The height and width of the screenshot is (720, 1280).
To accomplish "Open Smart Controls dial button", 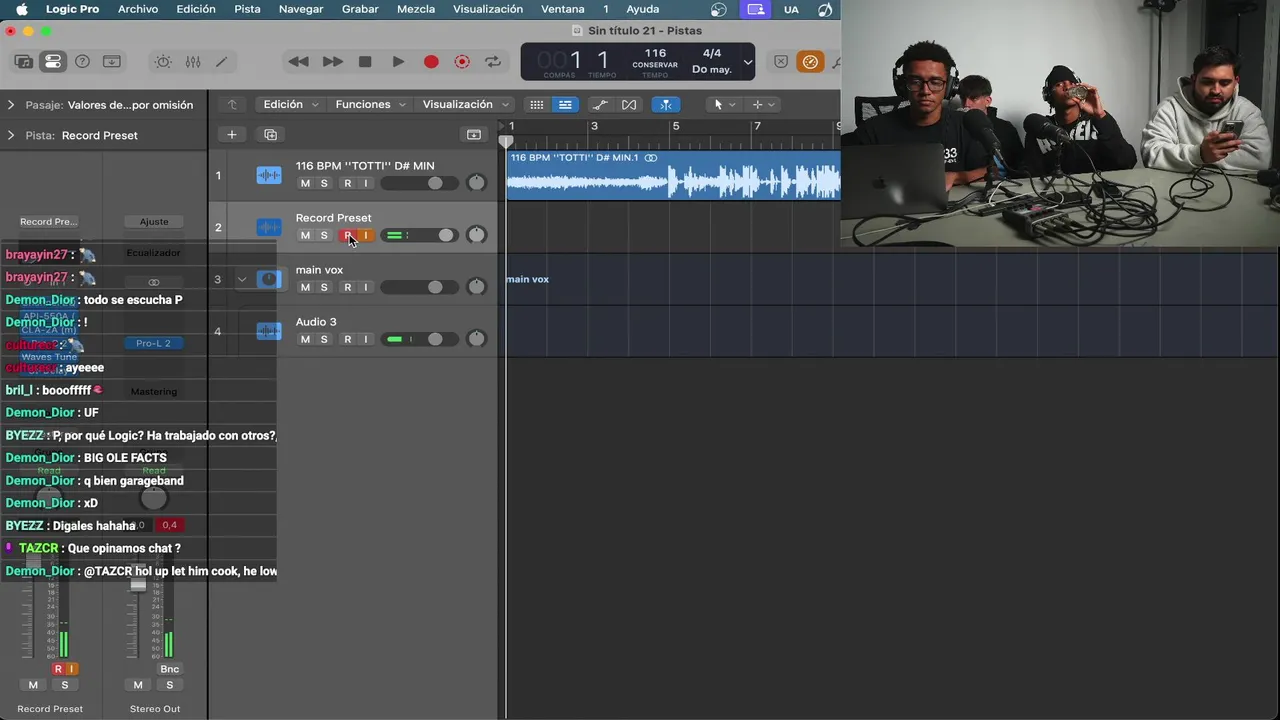I will 163,62.
